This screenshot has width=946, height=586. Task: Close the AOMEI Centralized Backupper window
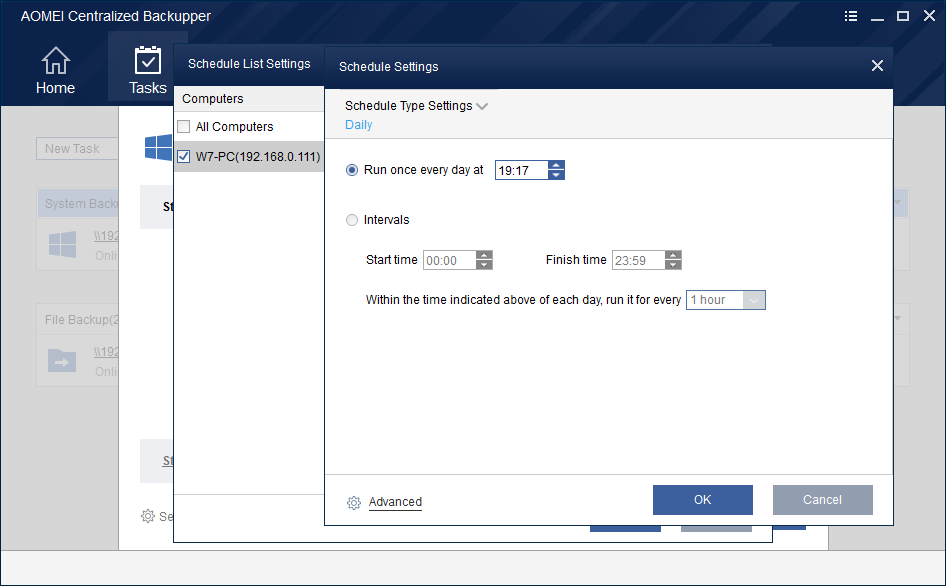tap(929, 16)
